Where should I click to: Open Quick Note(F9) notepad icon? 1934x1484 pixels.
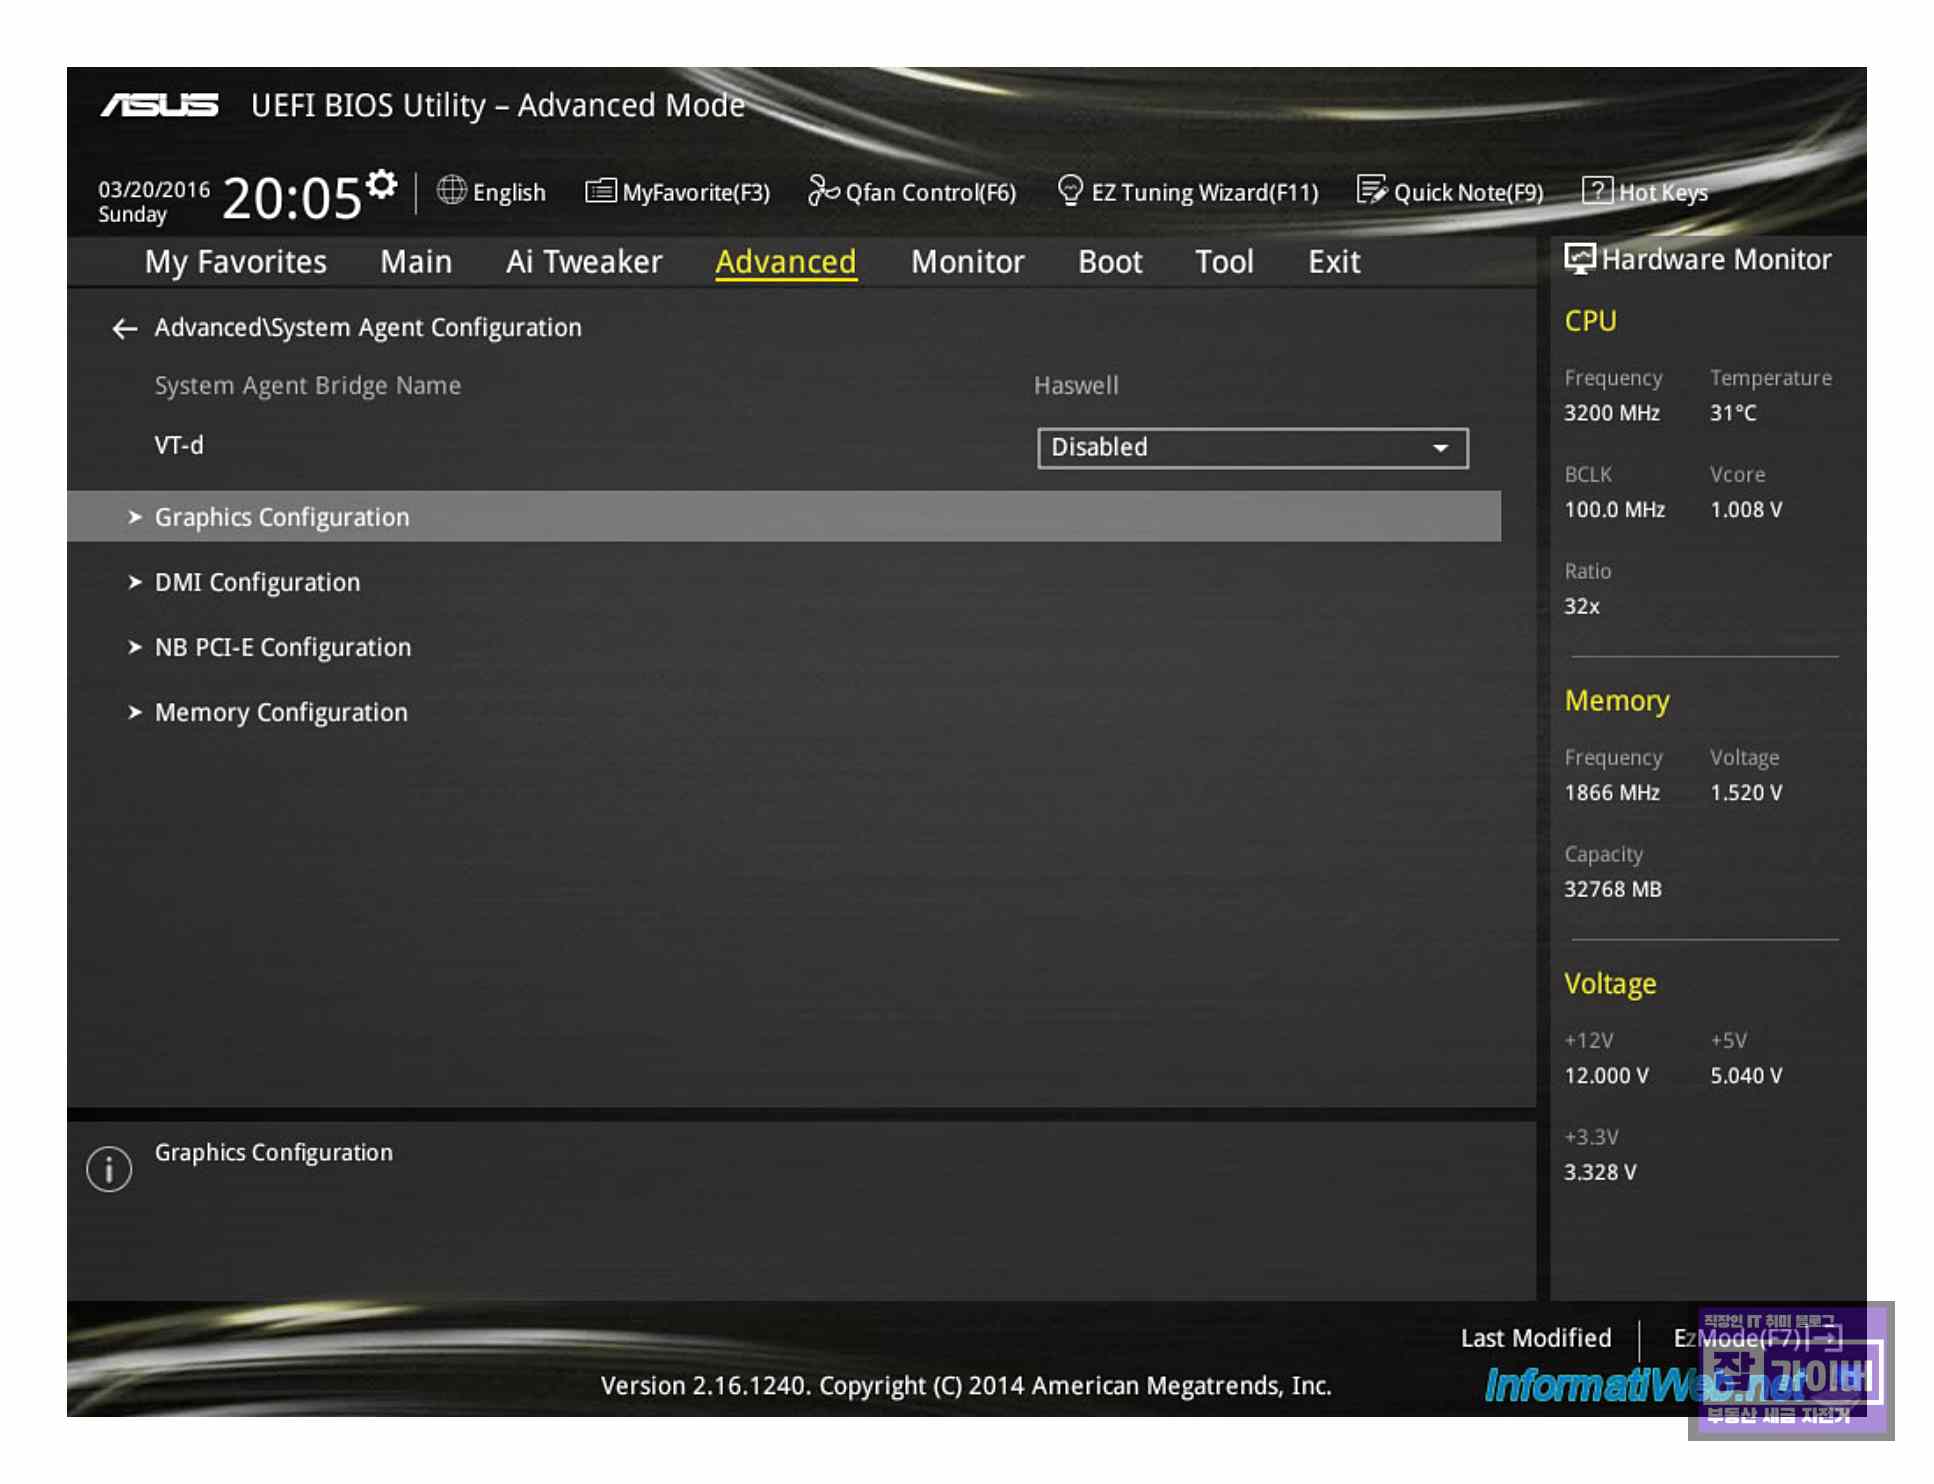[1370, 190]
